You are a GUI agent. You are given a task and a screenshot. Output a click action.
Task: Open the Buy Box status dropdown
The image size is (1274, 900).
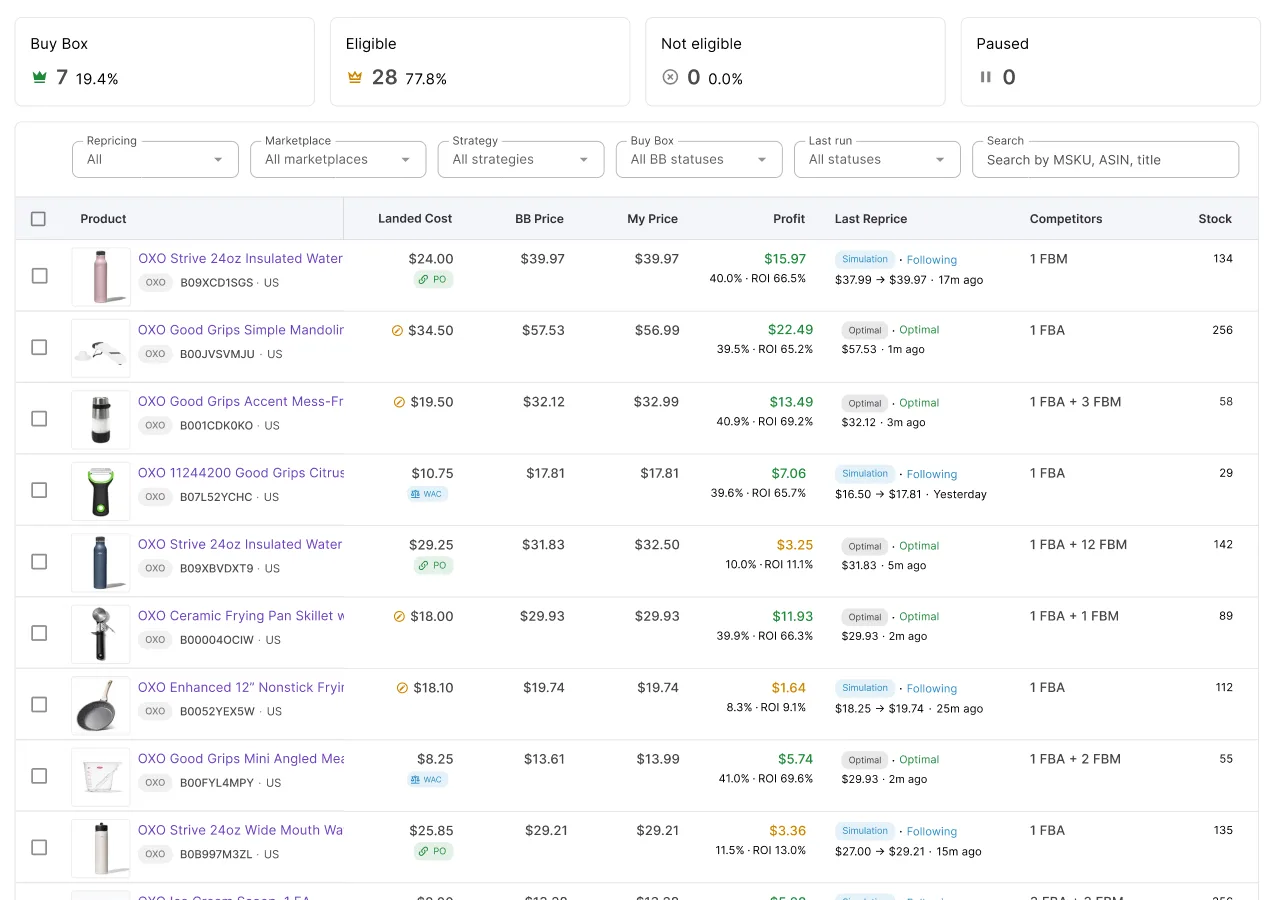(x=699, y=159)
